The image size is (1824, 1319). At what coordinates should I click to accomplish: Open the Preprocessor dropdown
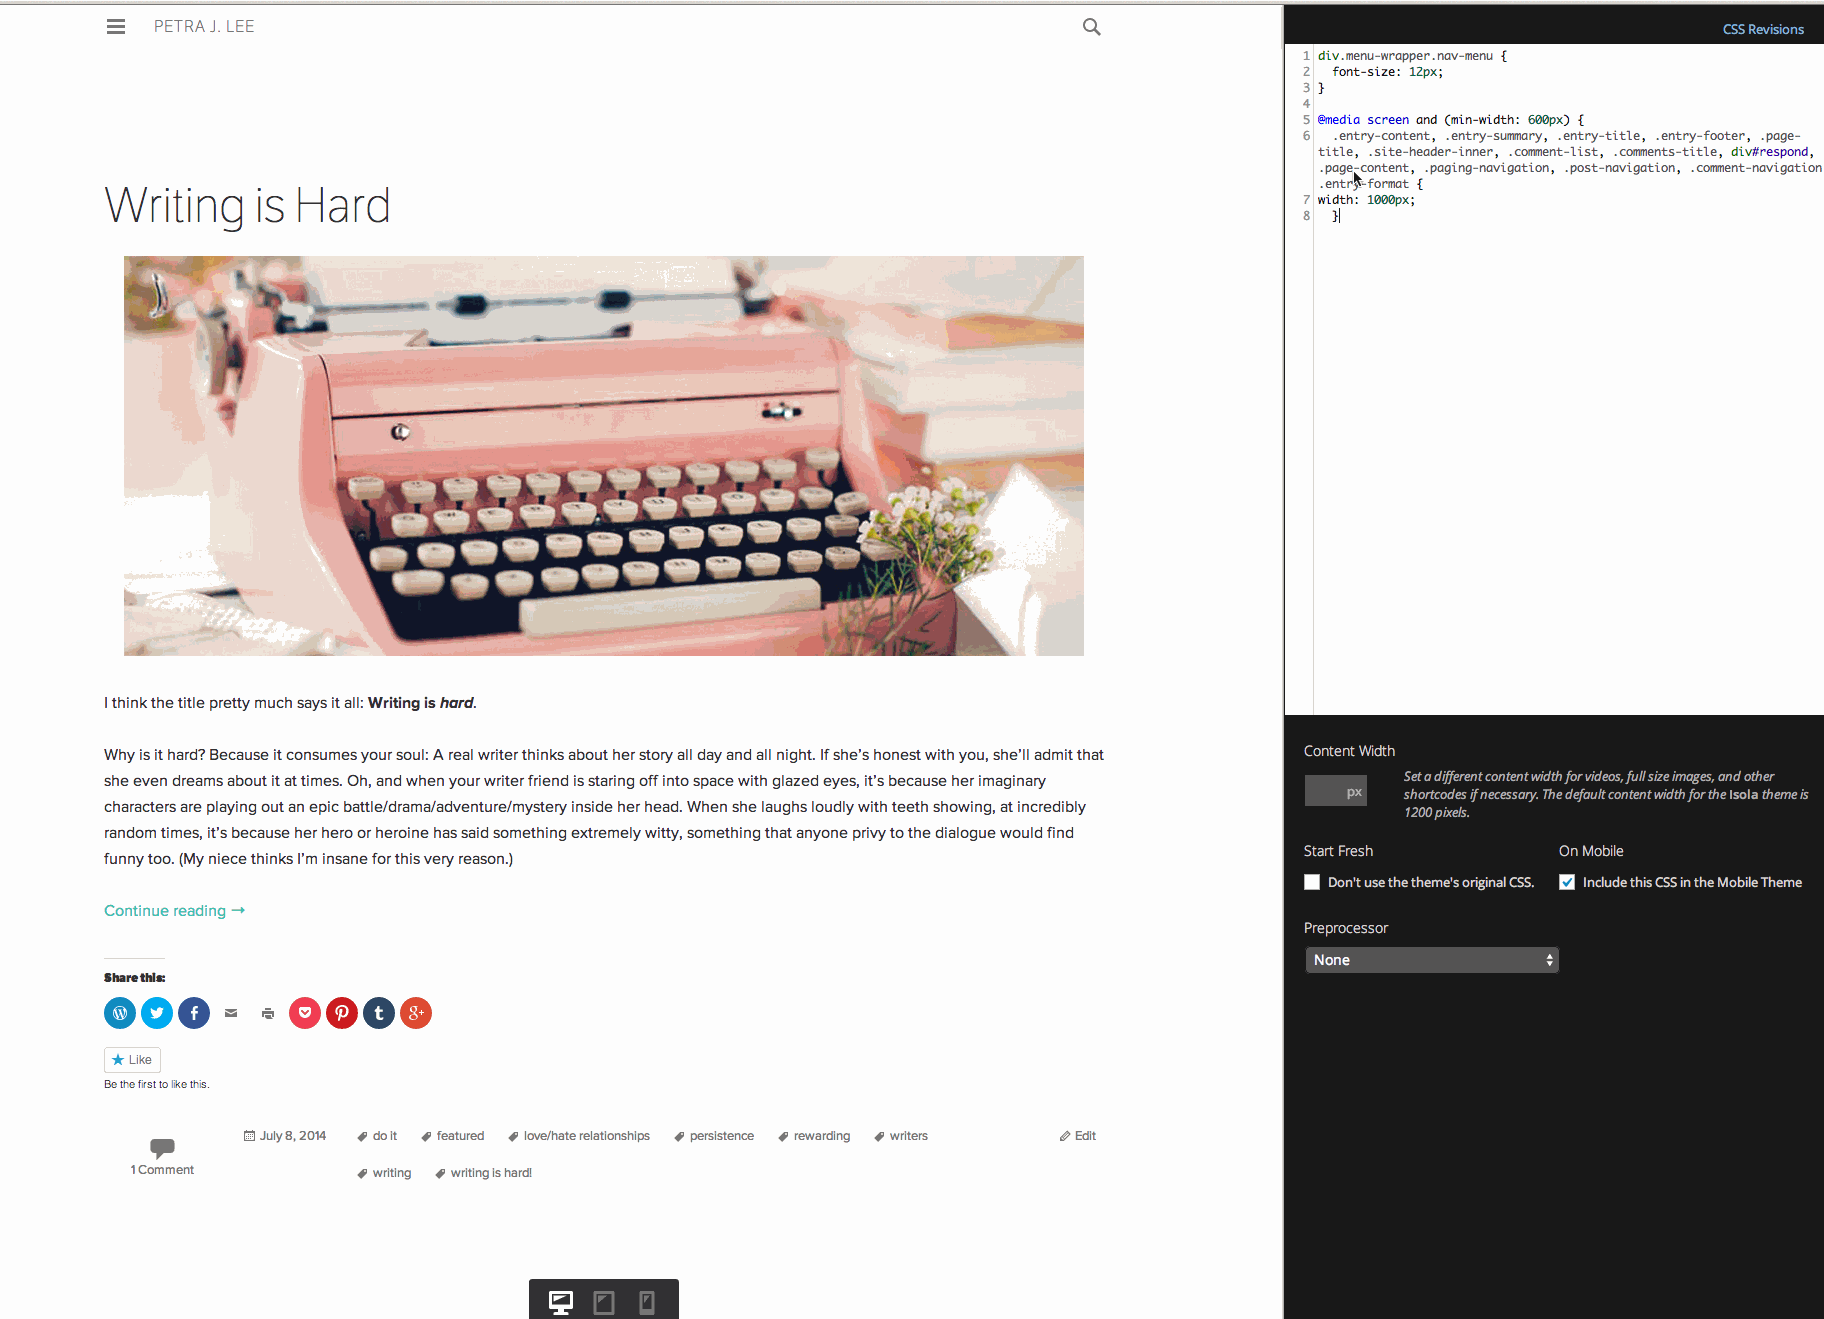[1431, 960]
